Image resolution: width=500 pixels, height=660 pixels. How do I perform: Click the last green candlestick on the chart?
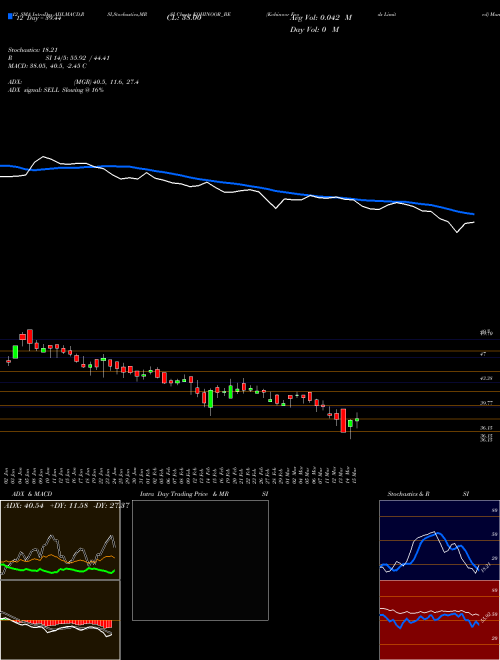[357, 420]
